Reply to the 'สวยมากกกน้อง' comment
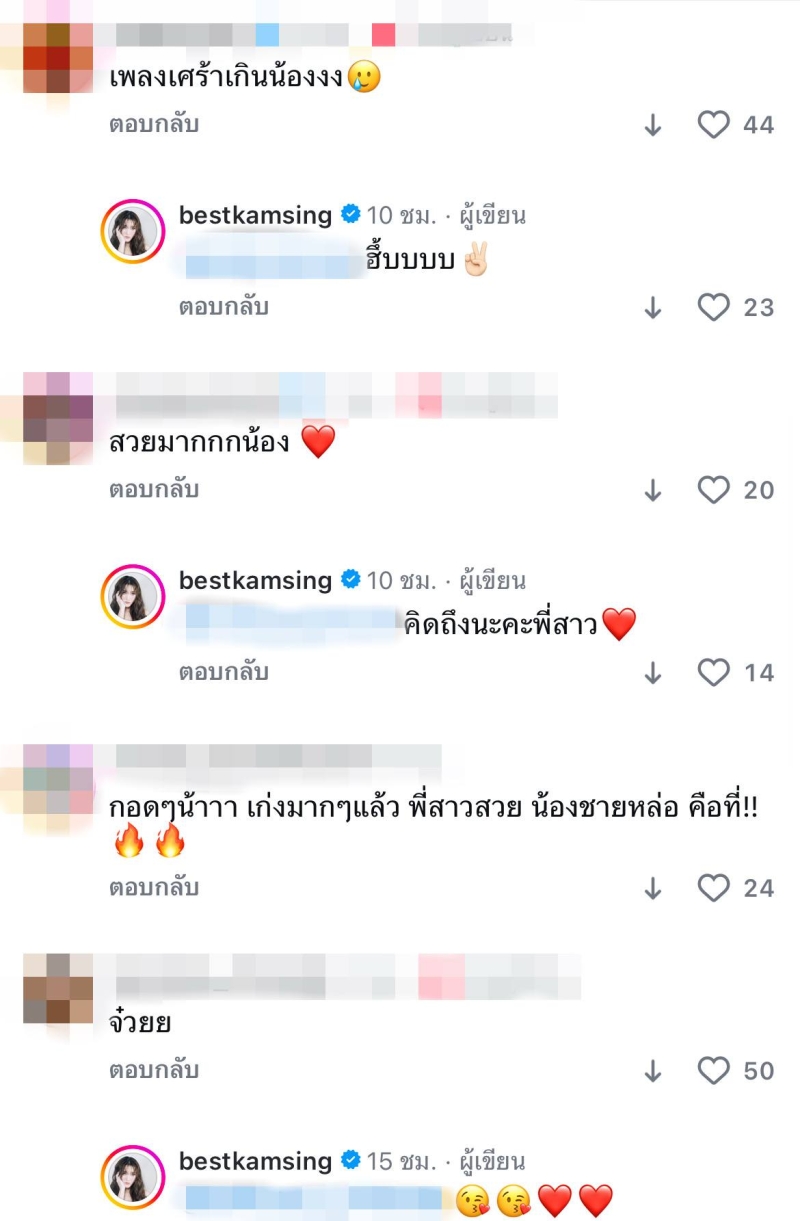 [154, 489]
